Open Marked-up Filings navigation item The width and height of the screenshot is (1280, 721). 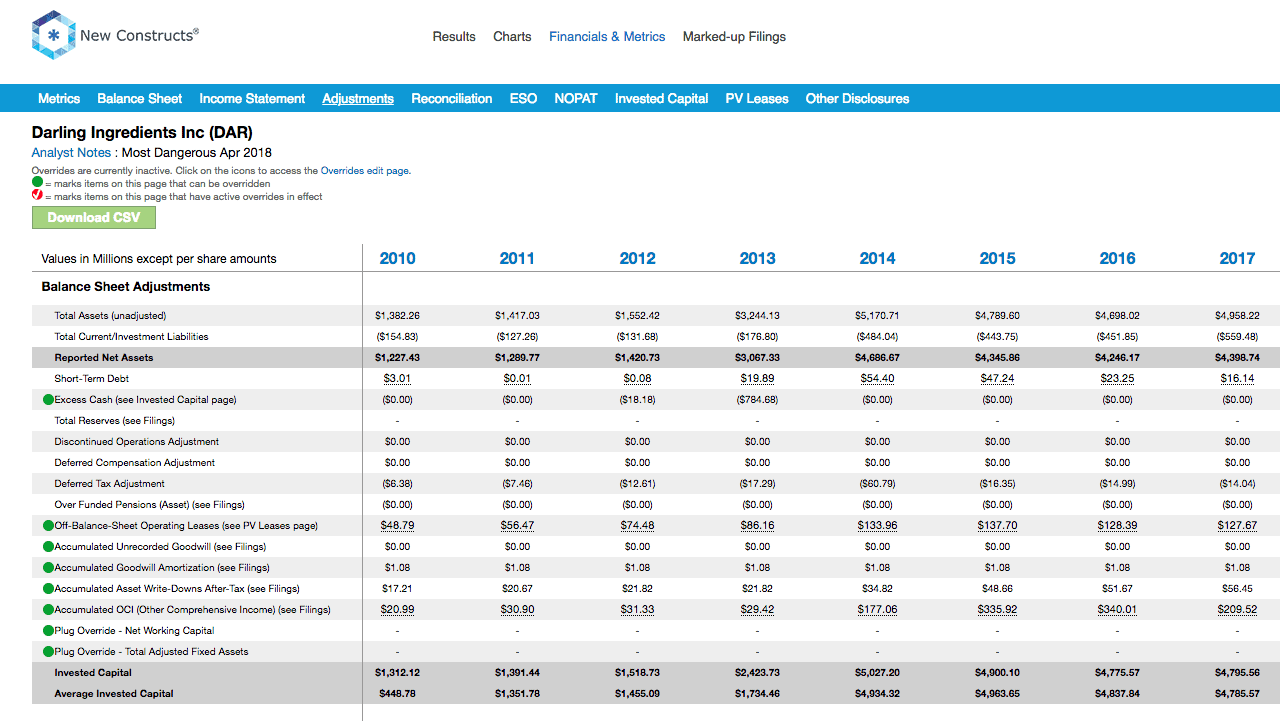click(734, 36)
